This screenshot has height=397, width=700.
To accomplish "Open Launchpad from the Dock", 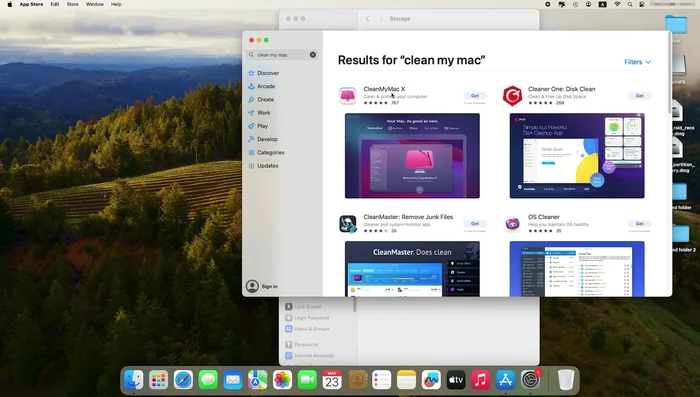I will pos(158,380).
